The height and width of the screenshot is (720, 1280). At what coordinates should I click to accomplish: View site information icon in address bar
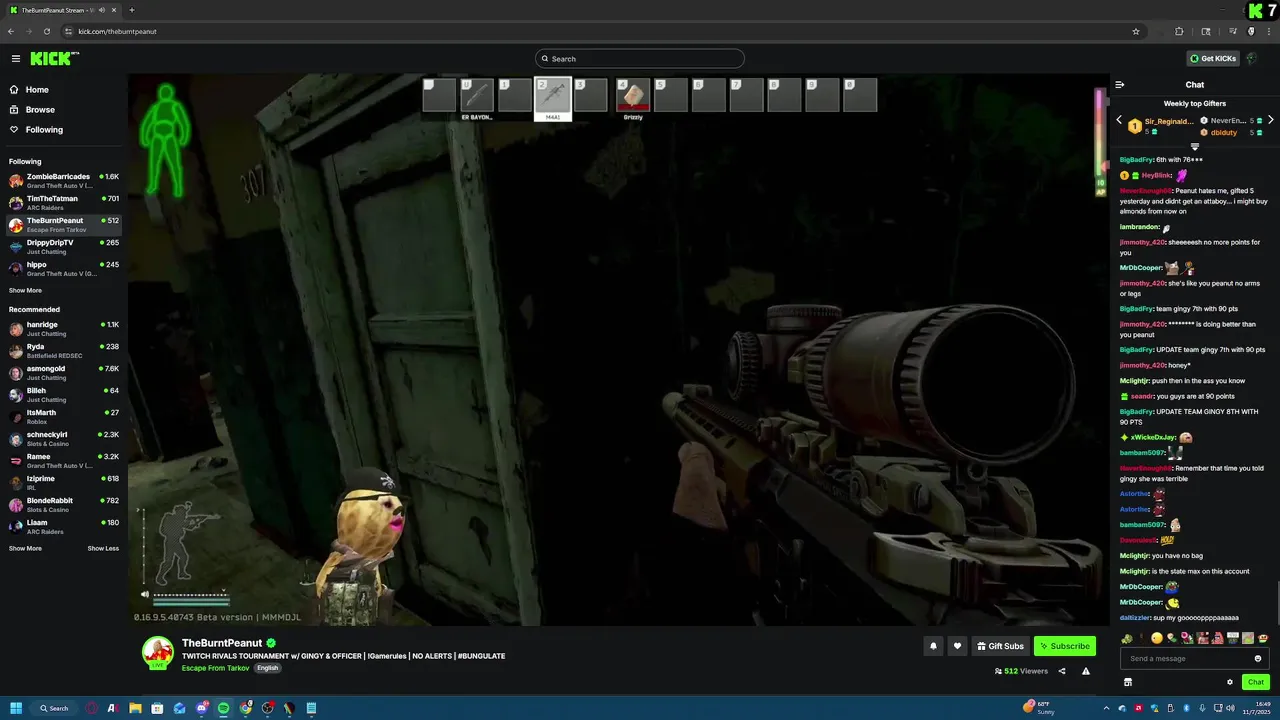(68, 31)
